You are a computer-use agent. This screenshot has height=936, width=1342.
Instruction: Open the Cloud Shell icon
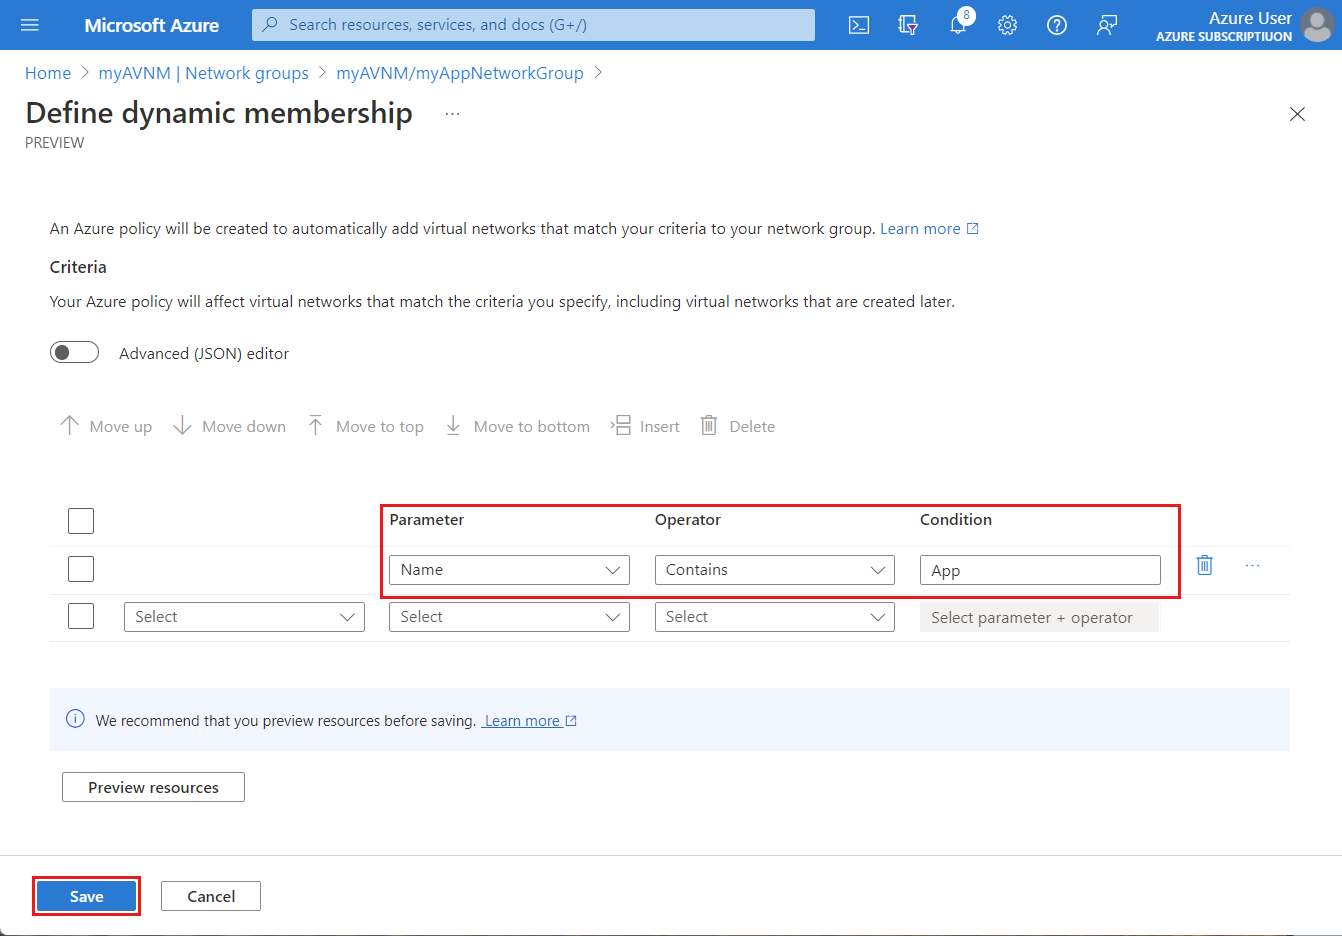[x=859, y=25]
